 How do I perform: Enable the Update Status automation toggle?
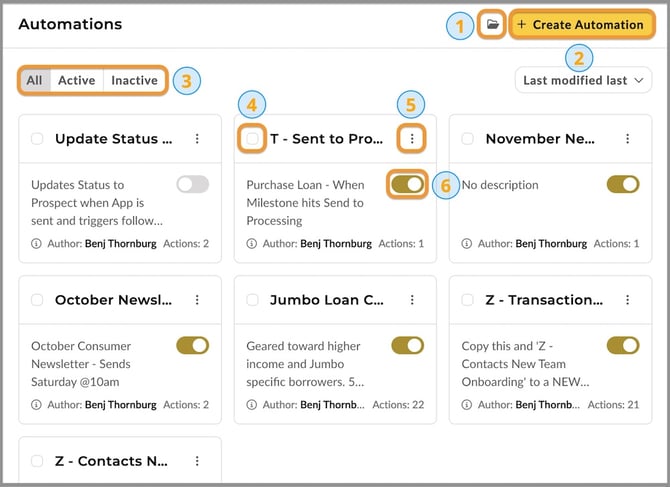193,185
